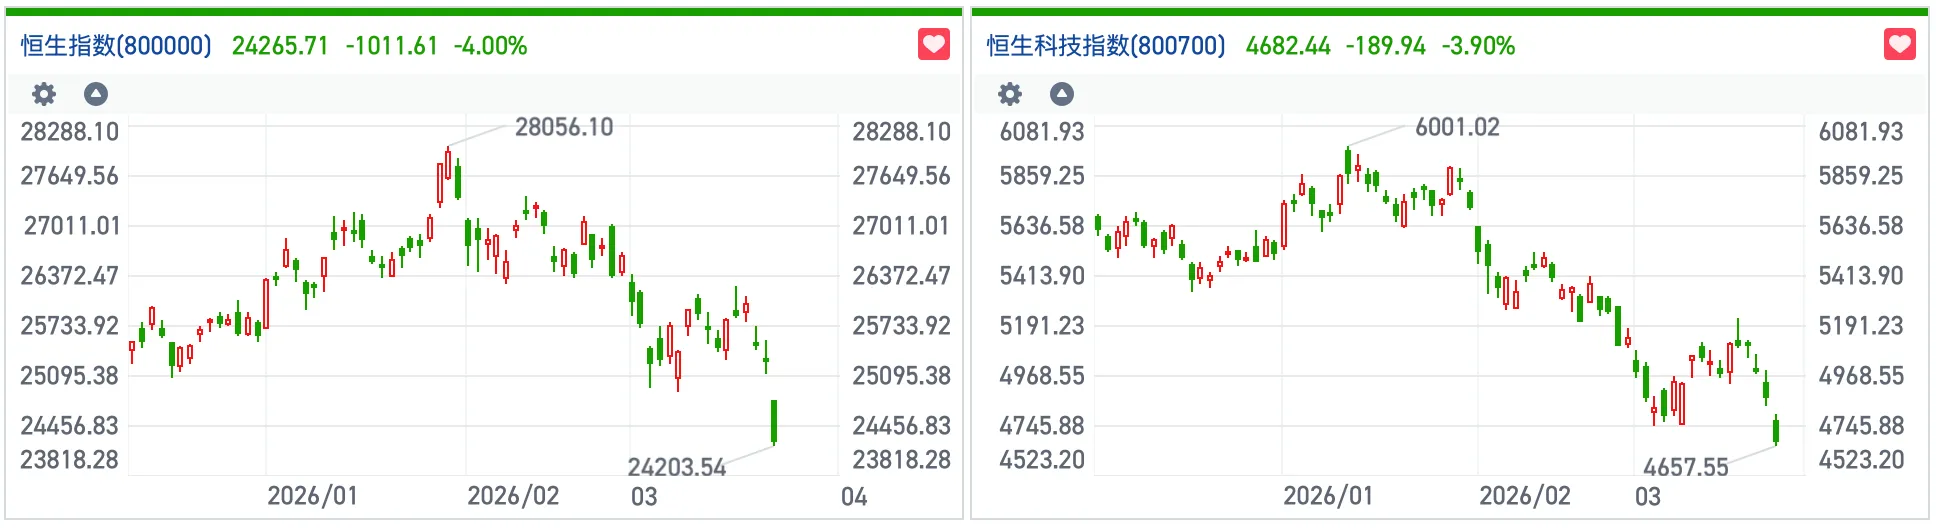This screenshot has height=528, width=1936.
Task: Open settings gear for Hang Seng Index chart
Action: click(x=44, y=94)
